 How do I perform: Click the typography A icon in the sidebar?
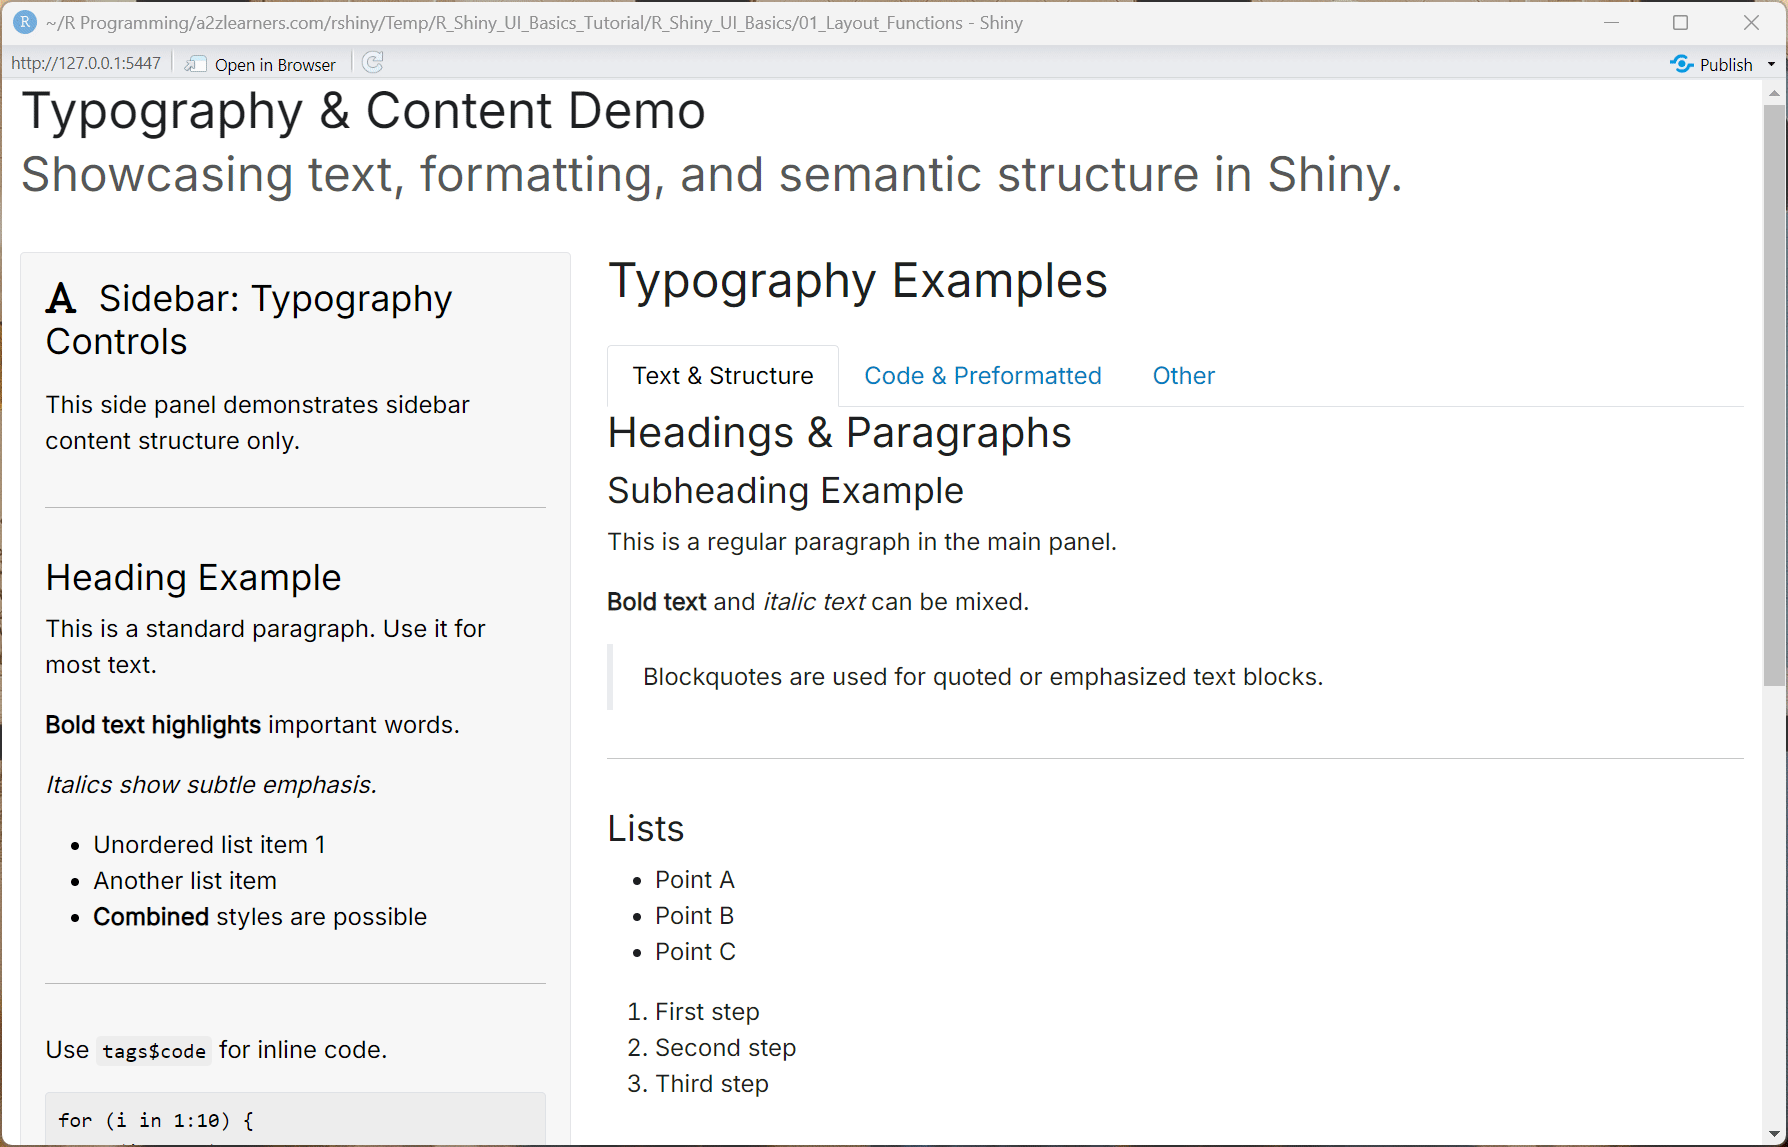point(61,296)
